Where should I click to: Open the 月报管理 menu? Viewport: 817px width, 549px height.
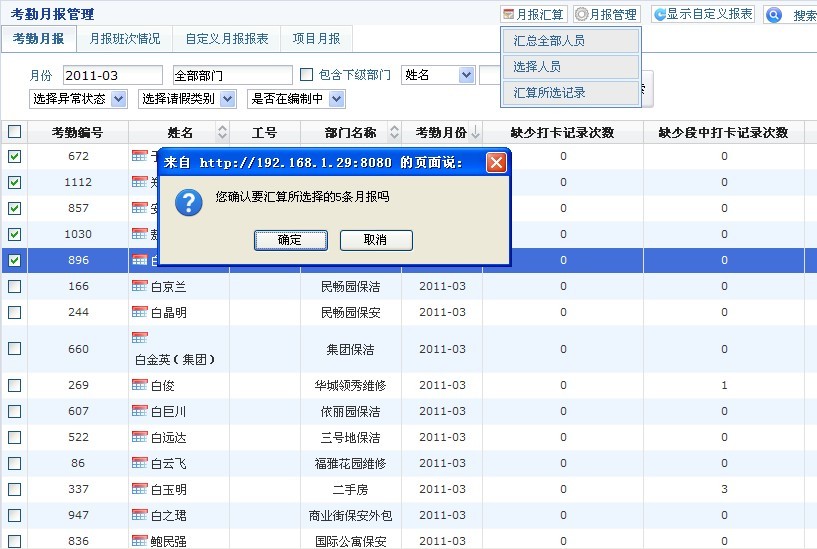pyautogui.click(x=606, y=14)
